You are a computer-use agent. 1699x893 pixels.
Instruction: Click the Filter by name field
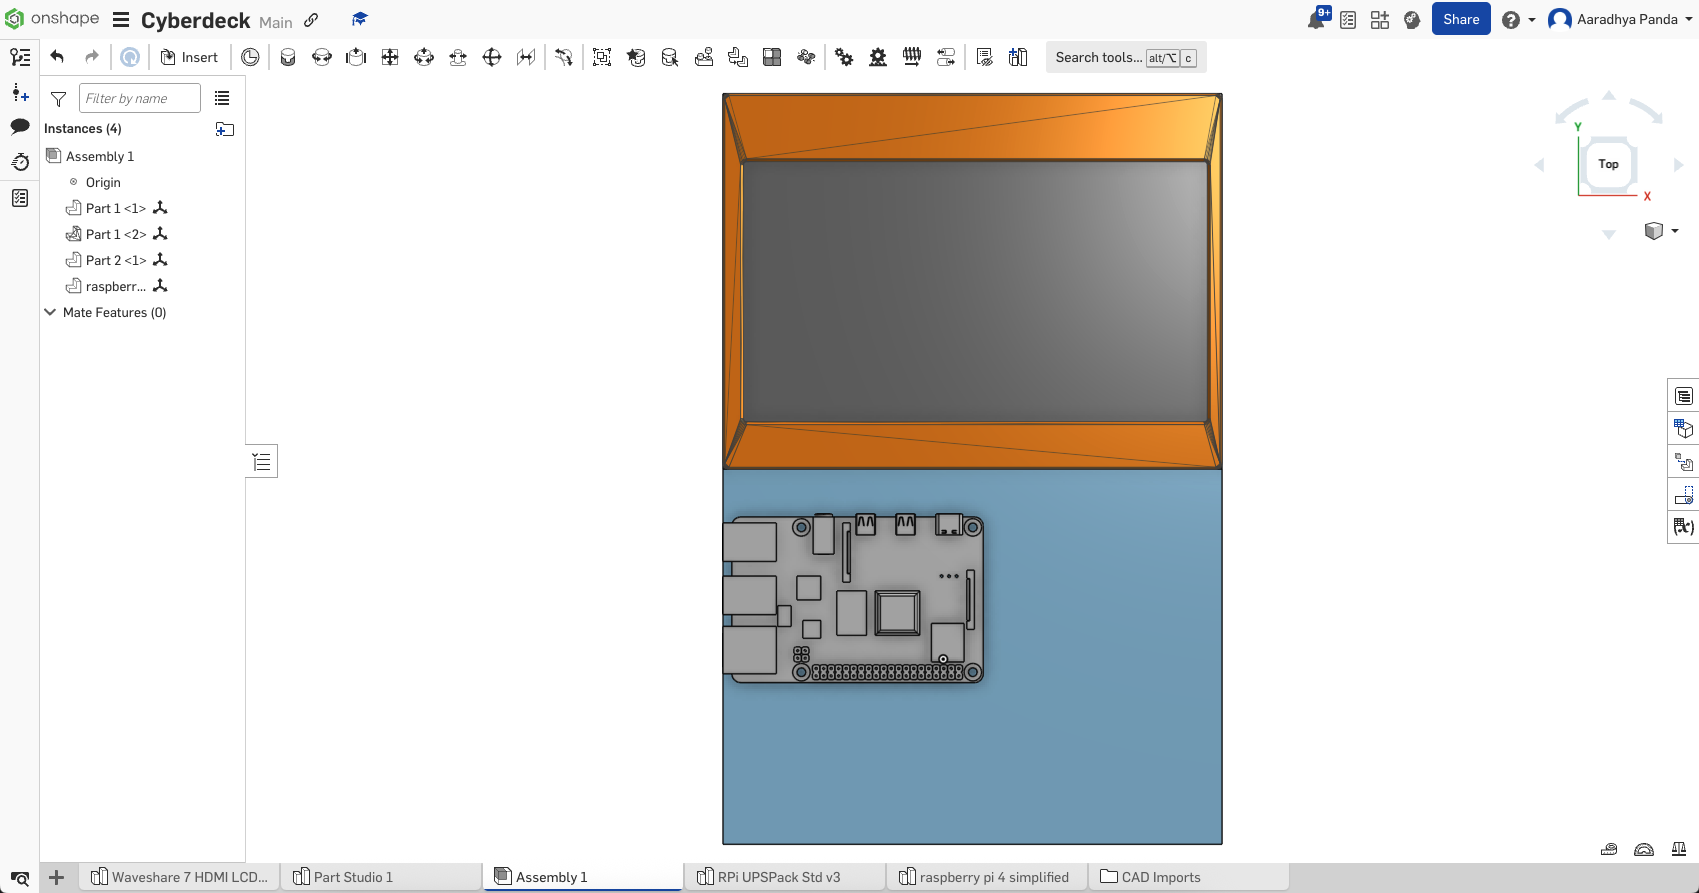139,98
